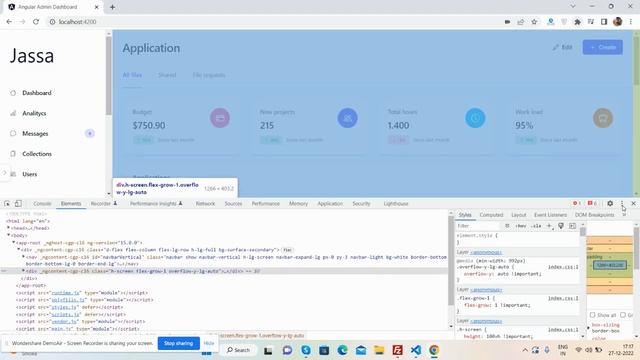Viewport: 640px width, 360px height.
Task: Expand the nav navbarVertical node
Action: (23, 257)
